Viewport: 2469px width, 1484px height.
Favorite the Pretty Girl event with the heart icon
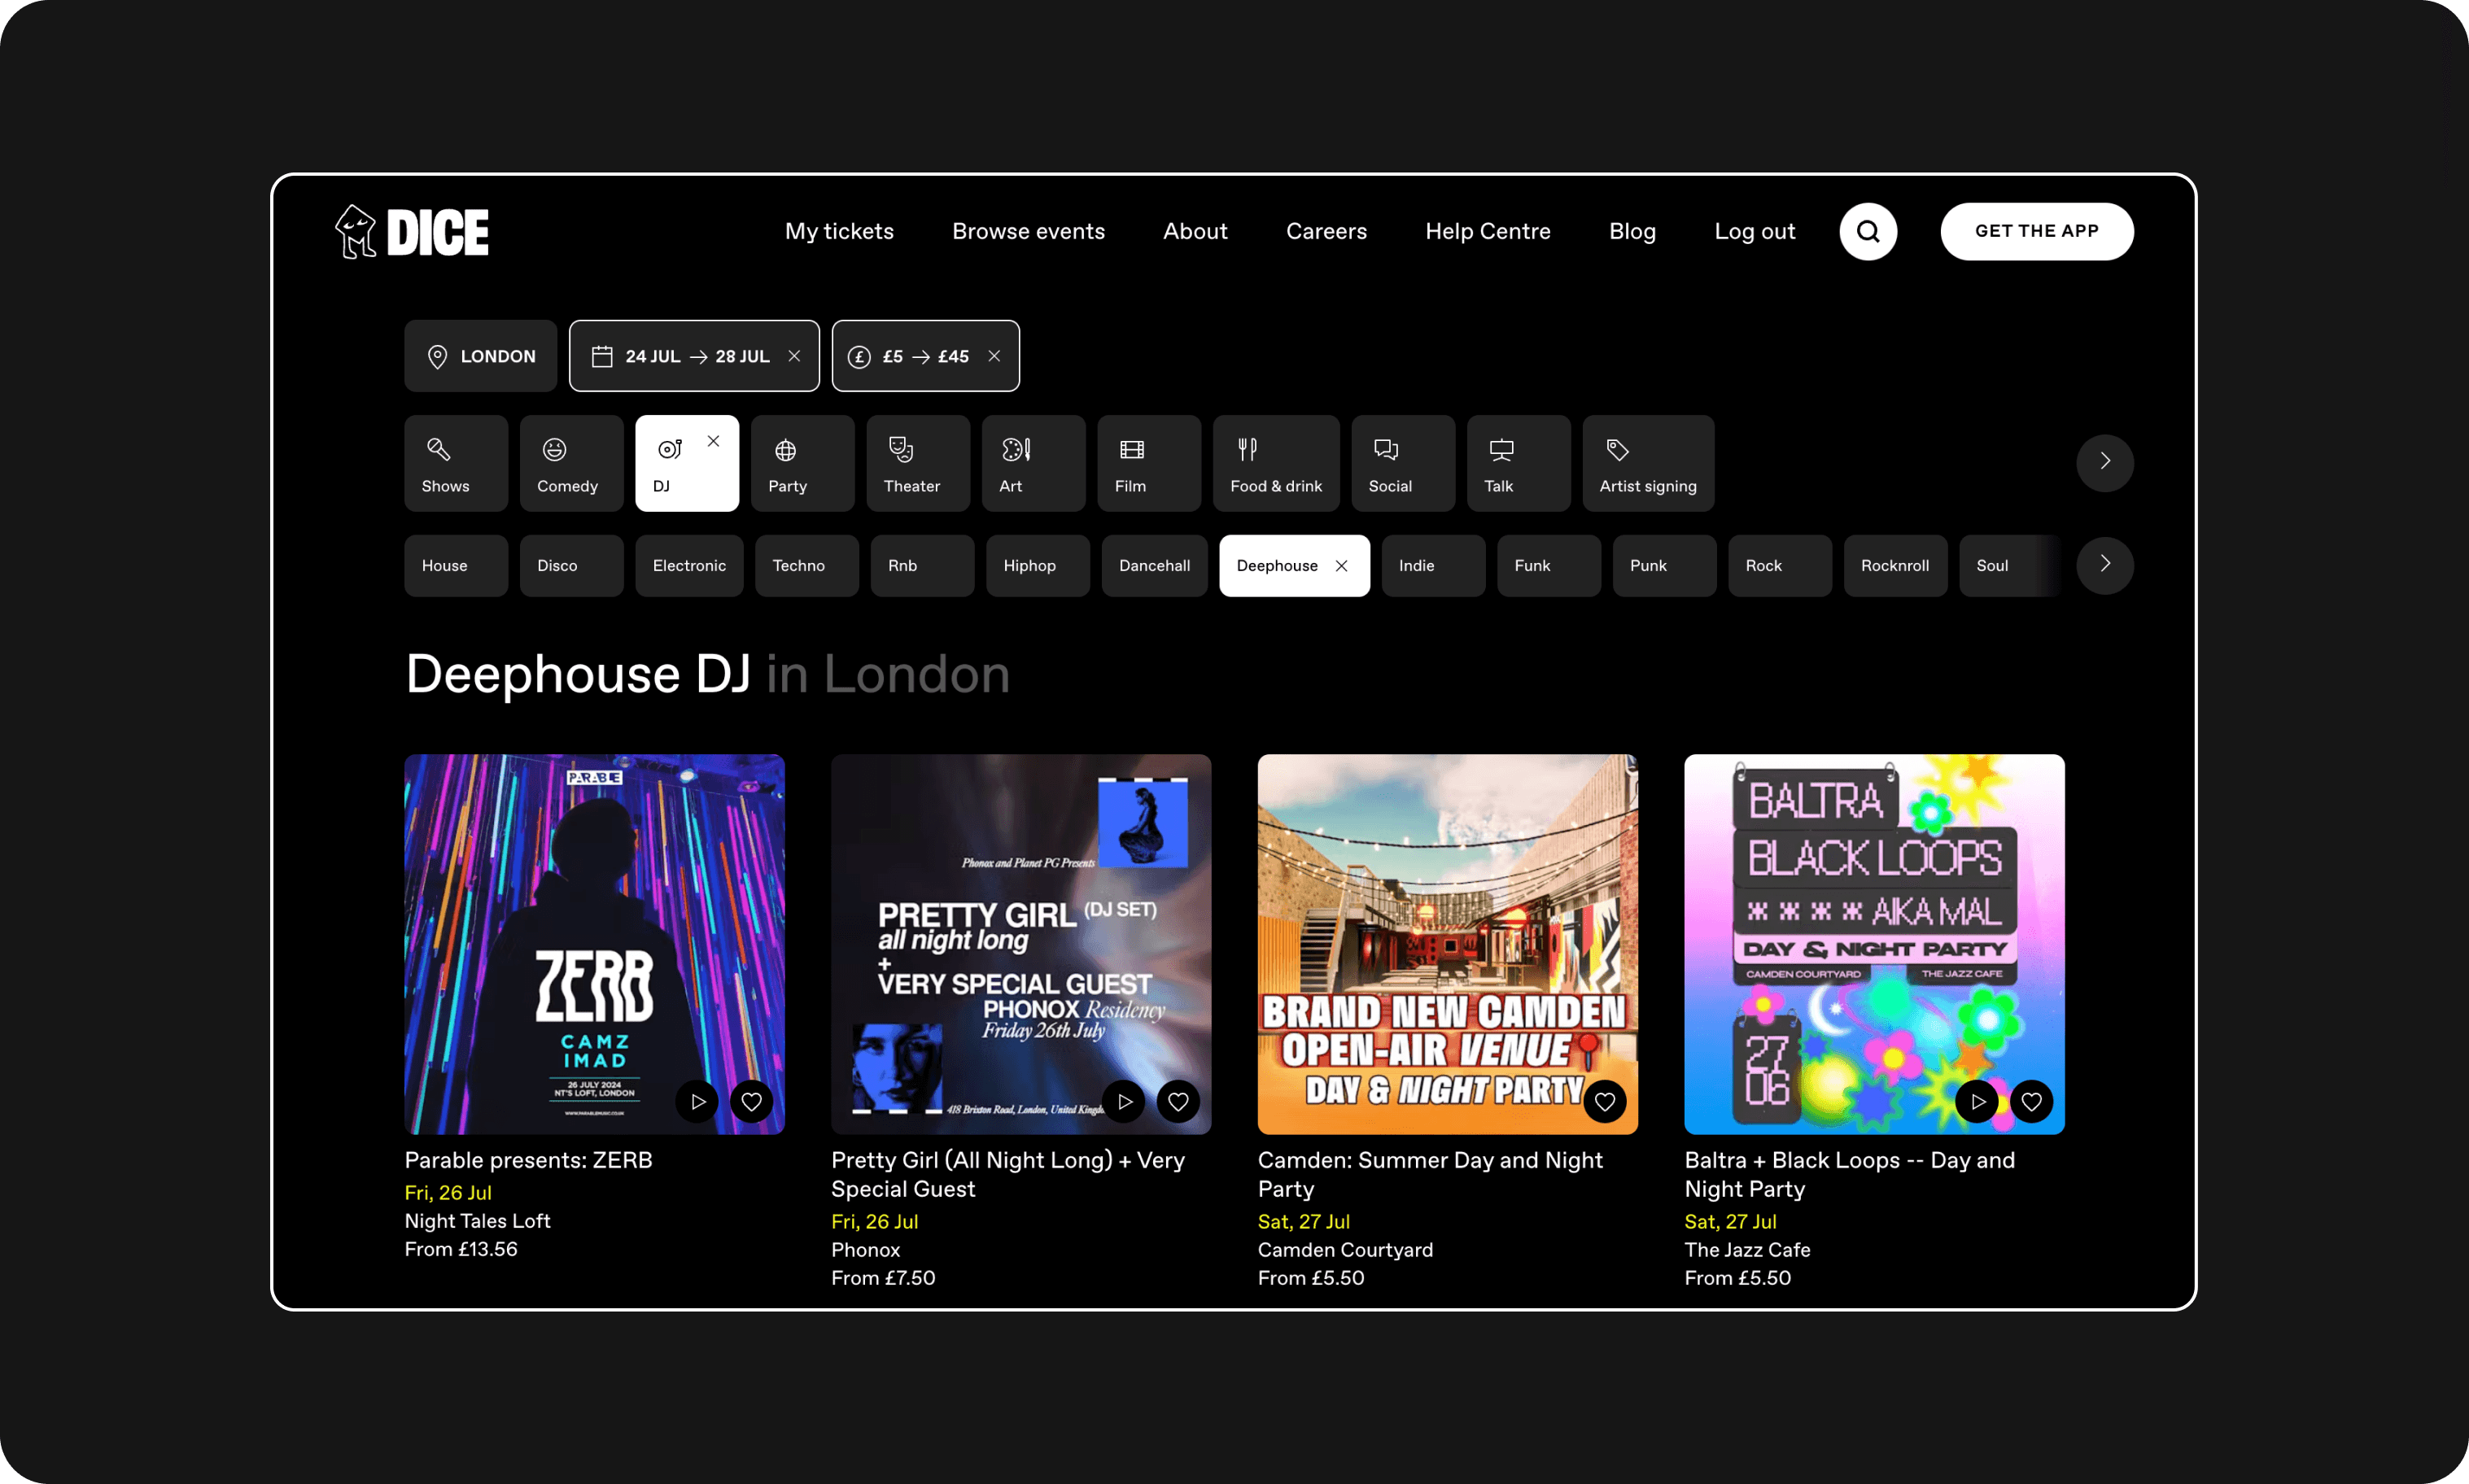click(x=1178, y=1101)
